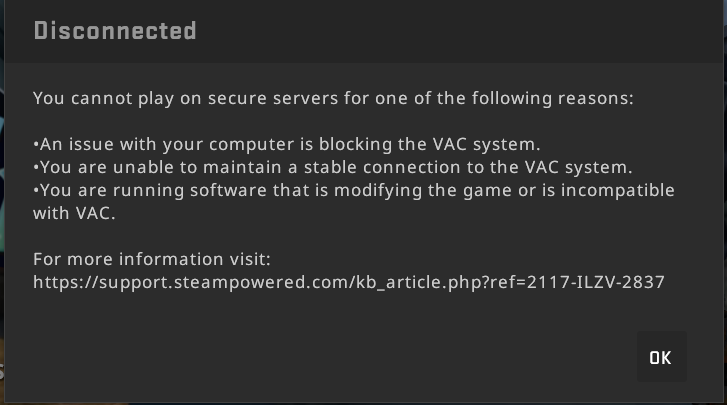
Task: Click the 'issue with your computer' bullet
Action: (287, 145)
